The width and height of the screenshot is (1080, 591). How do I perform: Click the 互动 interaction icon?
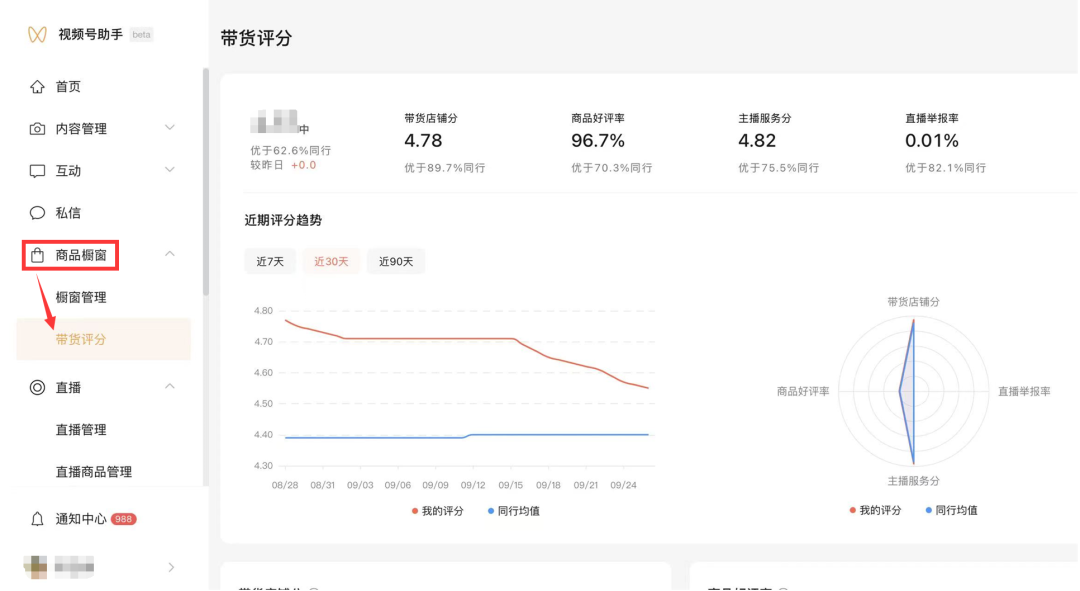pyautogui.click(x=35, y=170)
